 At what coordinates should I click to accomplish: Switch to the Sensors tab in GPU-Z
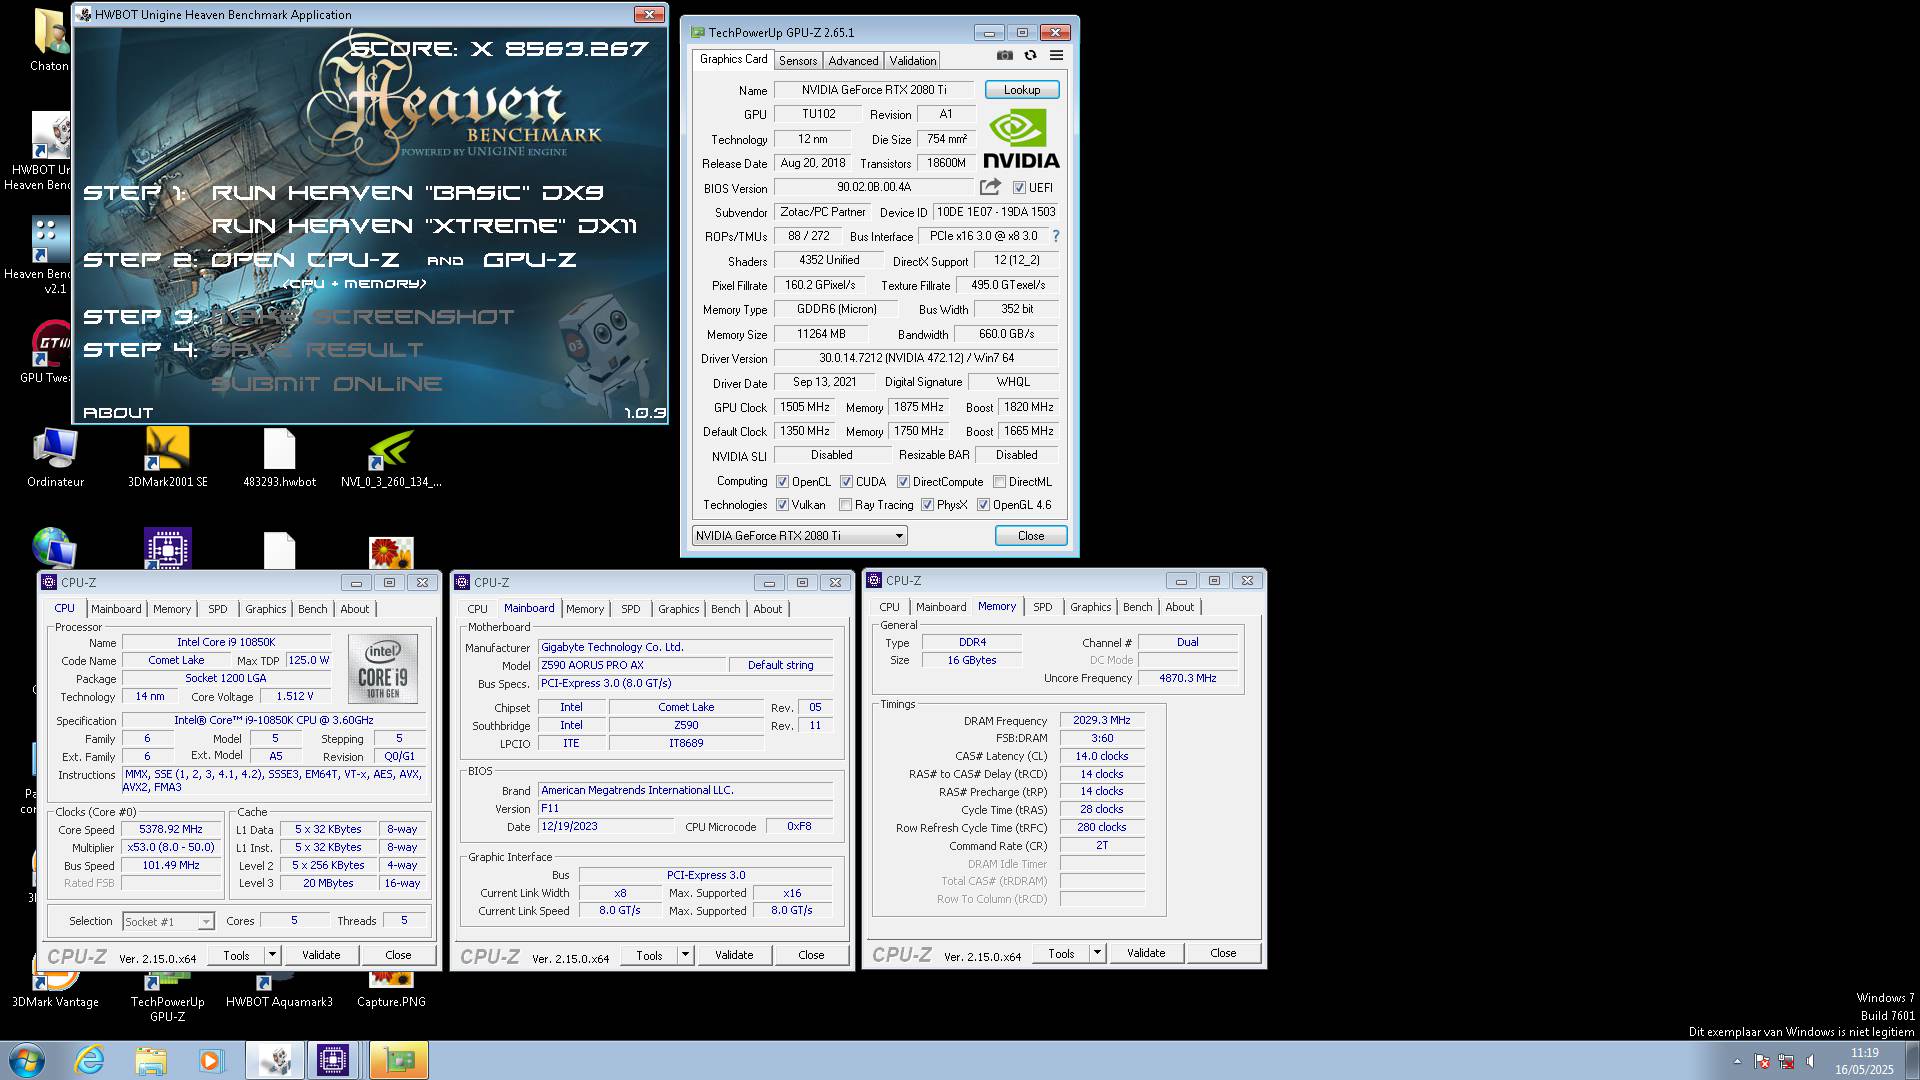click(x=798, y=61)
